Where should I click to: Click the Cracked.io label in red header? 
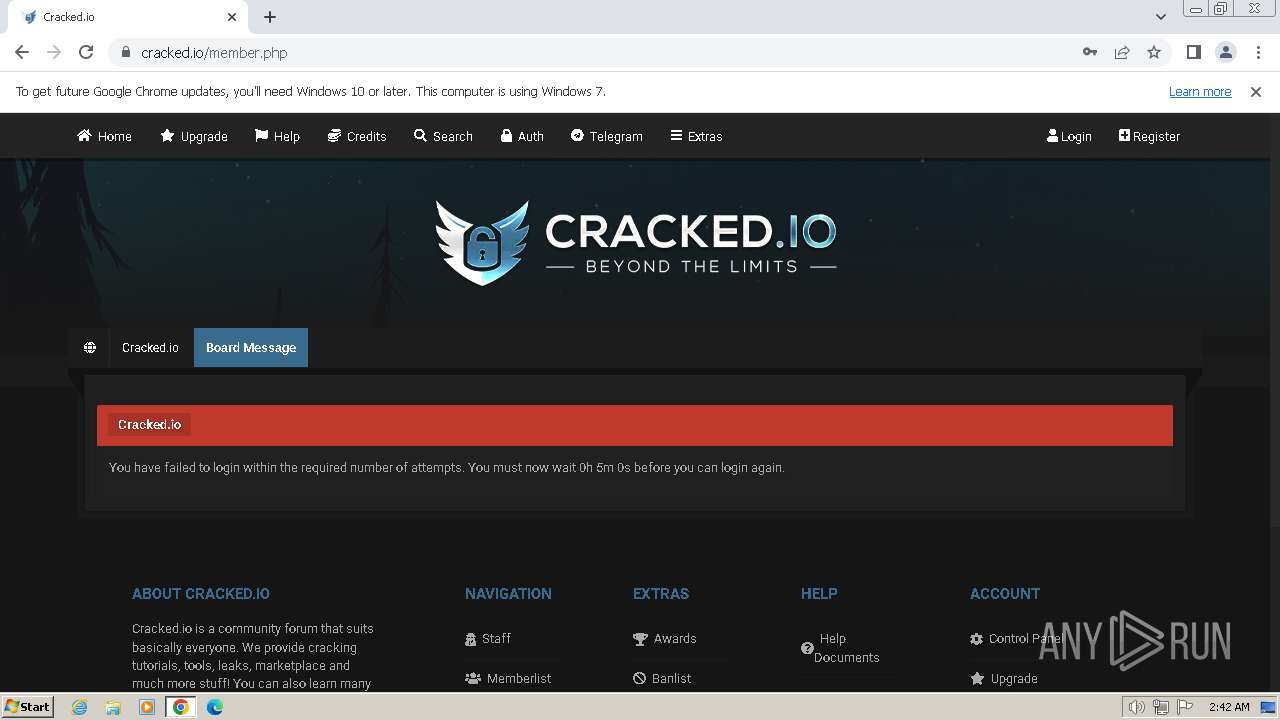(x=149, y=424)
